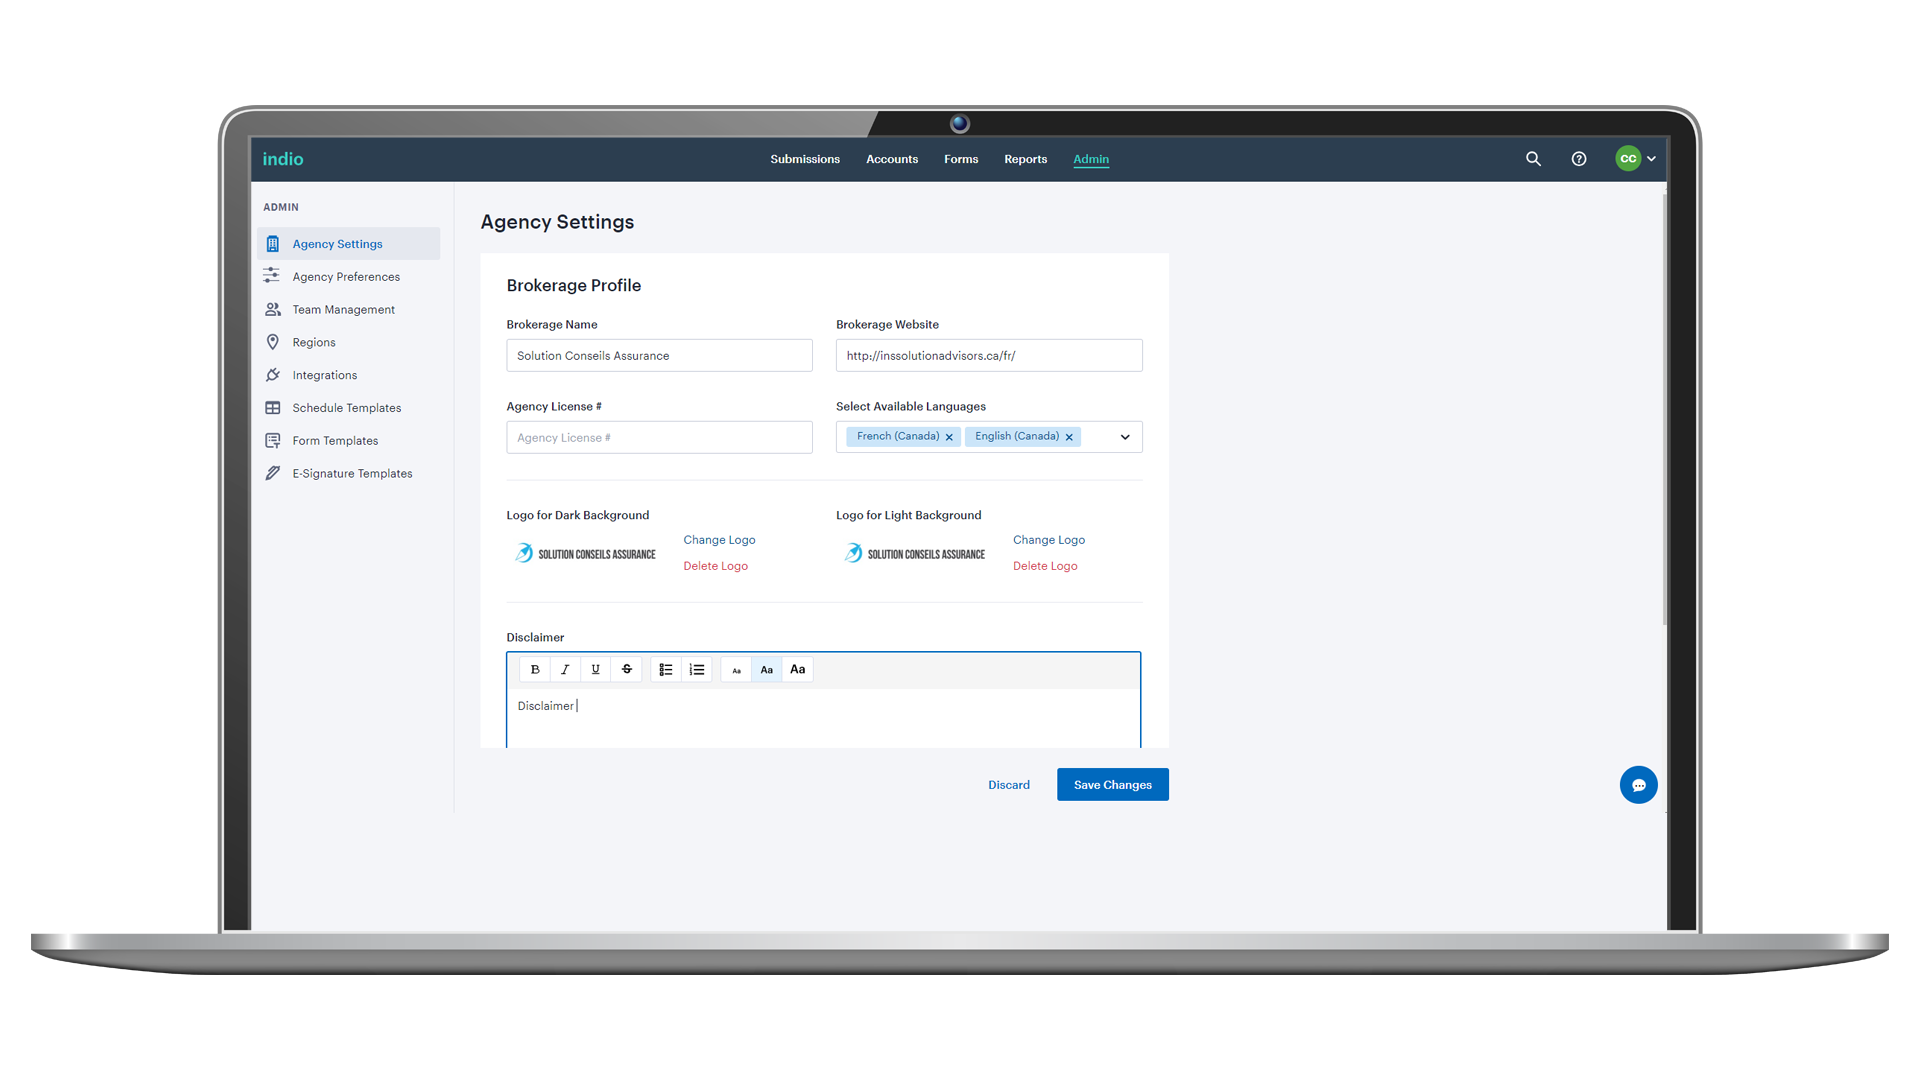Screen dimensions: 1920x1080
Task: Insert a numbered list in Disclaimer
Action: pos(697,670)
